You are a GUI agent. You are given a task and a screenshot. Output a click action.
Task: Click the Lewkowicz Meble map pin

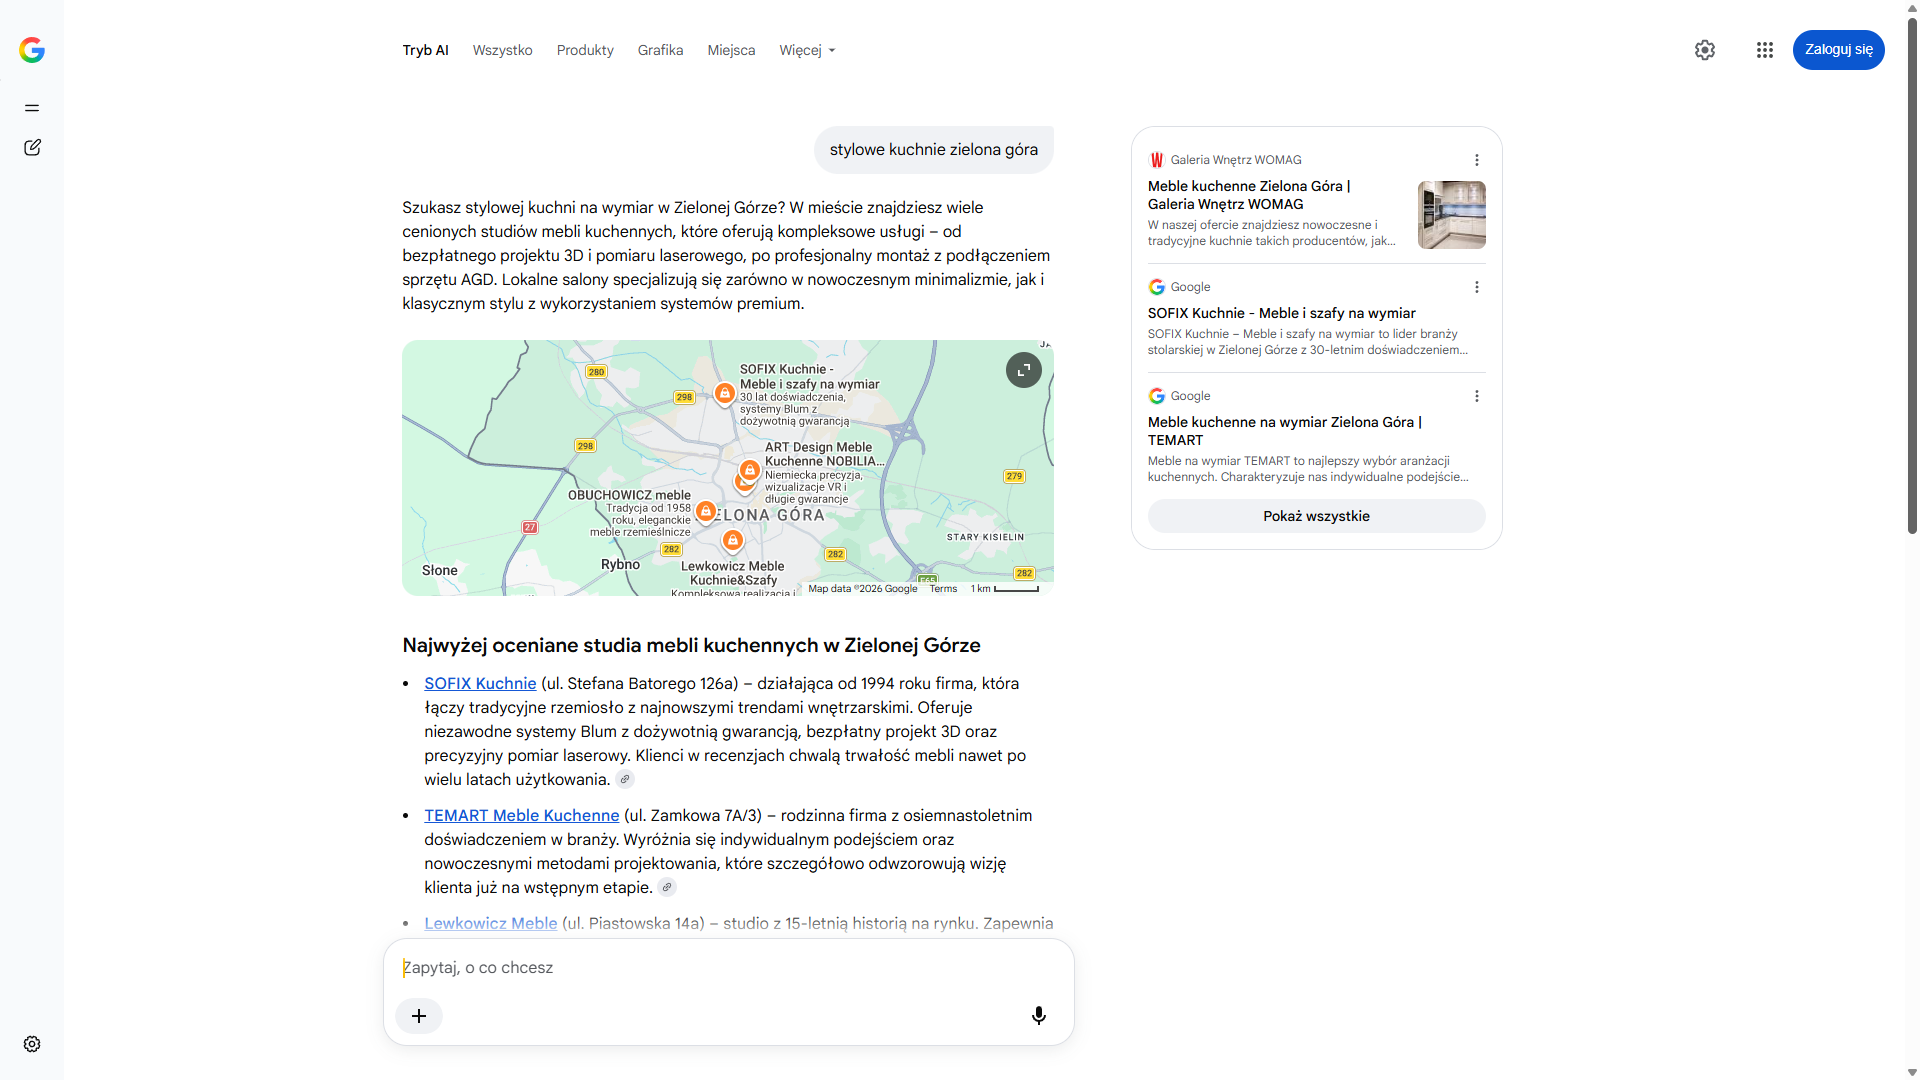(733, 541)
